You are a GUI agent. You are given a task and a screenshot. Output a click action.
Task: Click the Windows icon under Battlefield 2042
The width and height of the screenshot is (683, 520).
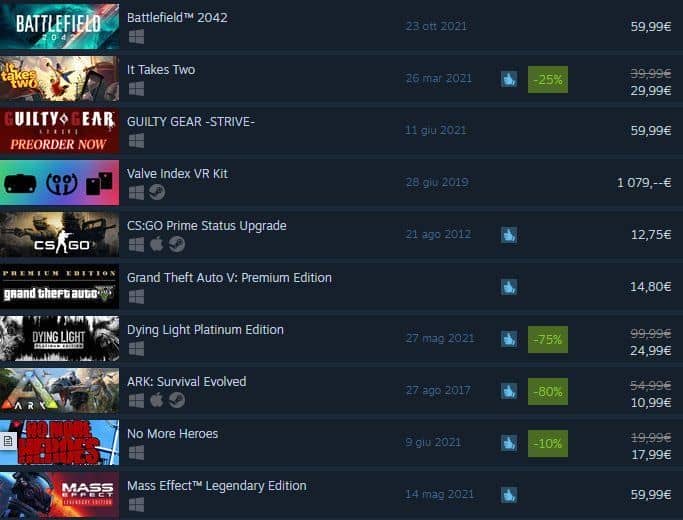tap(136, 37)
